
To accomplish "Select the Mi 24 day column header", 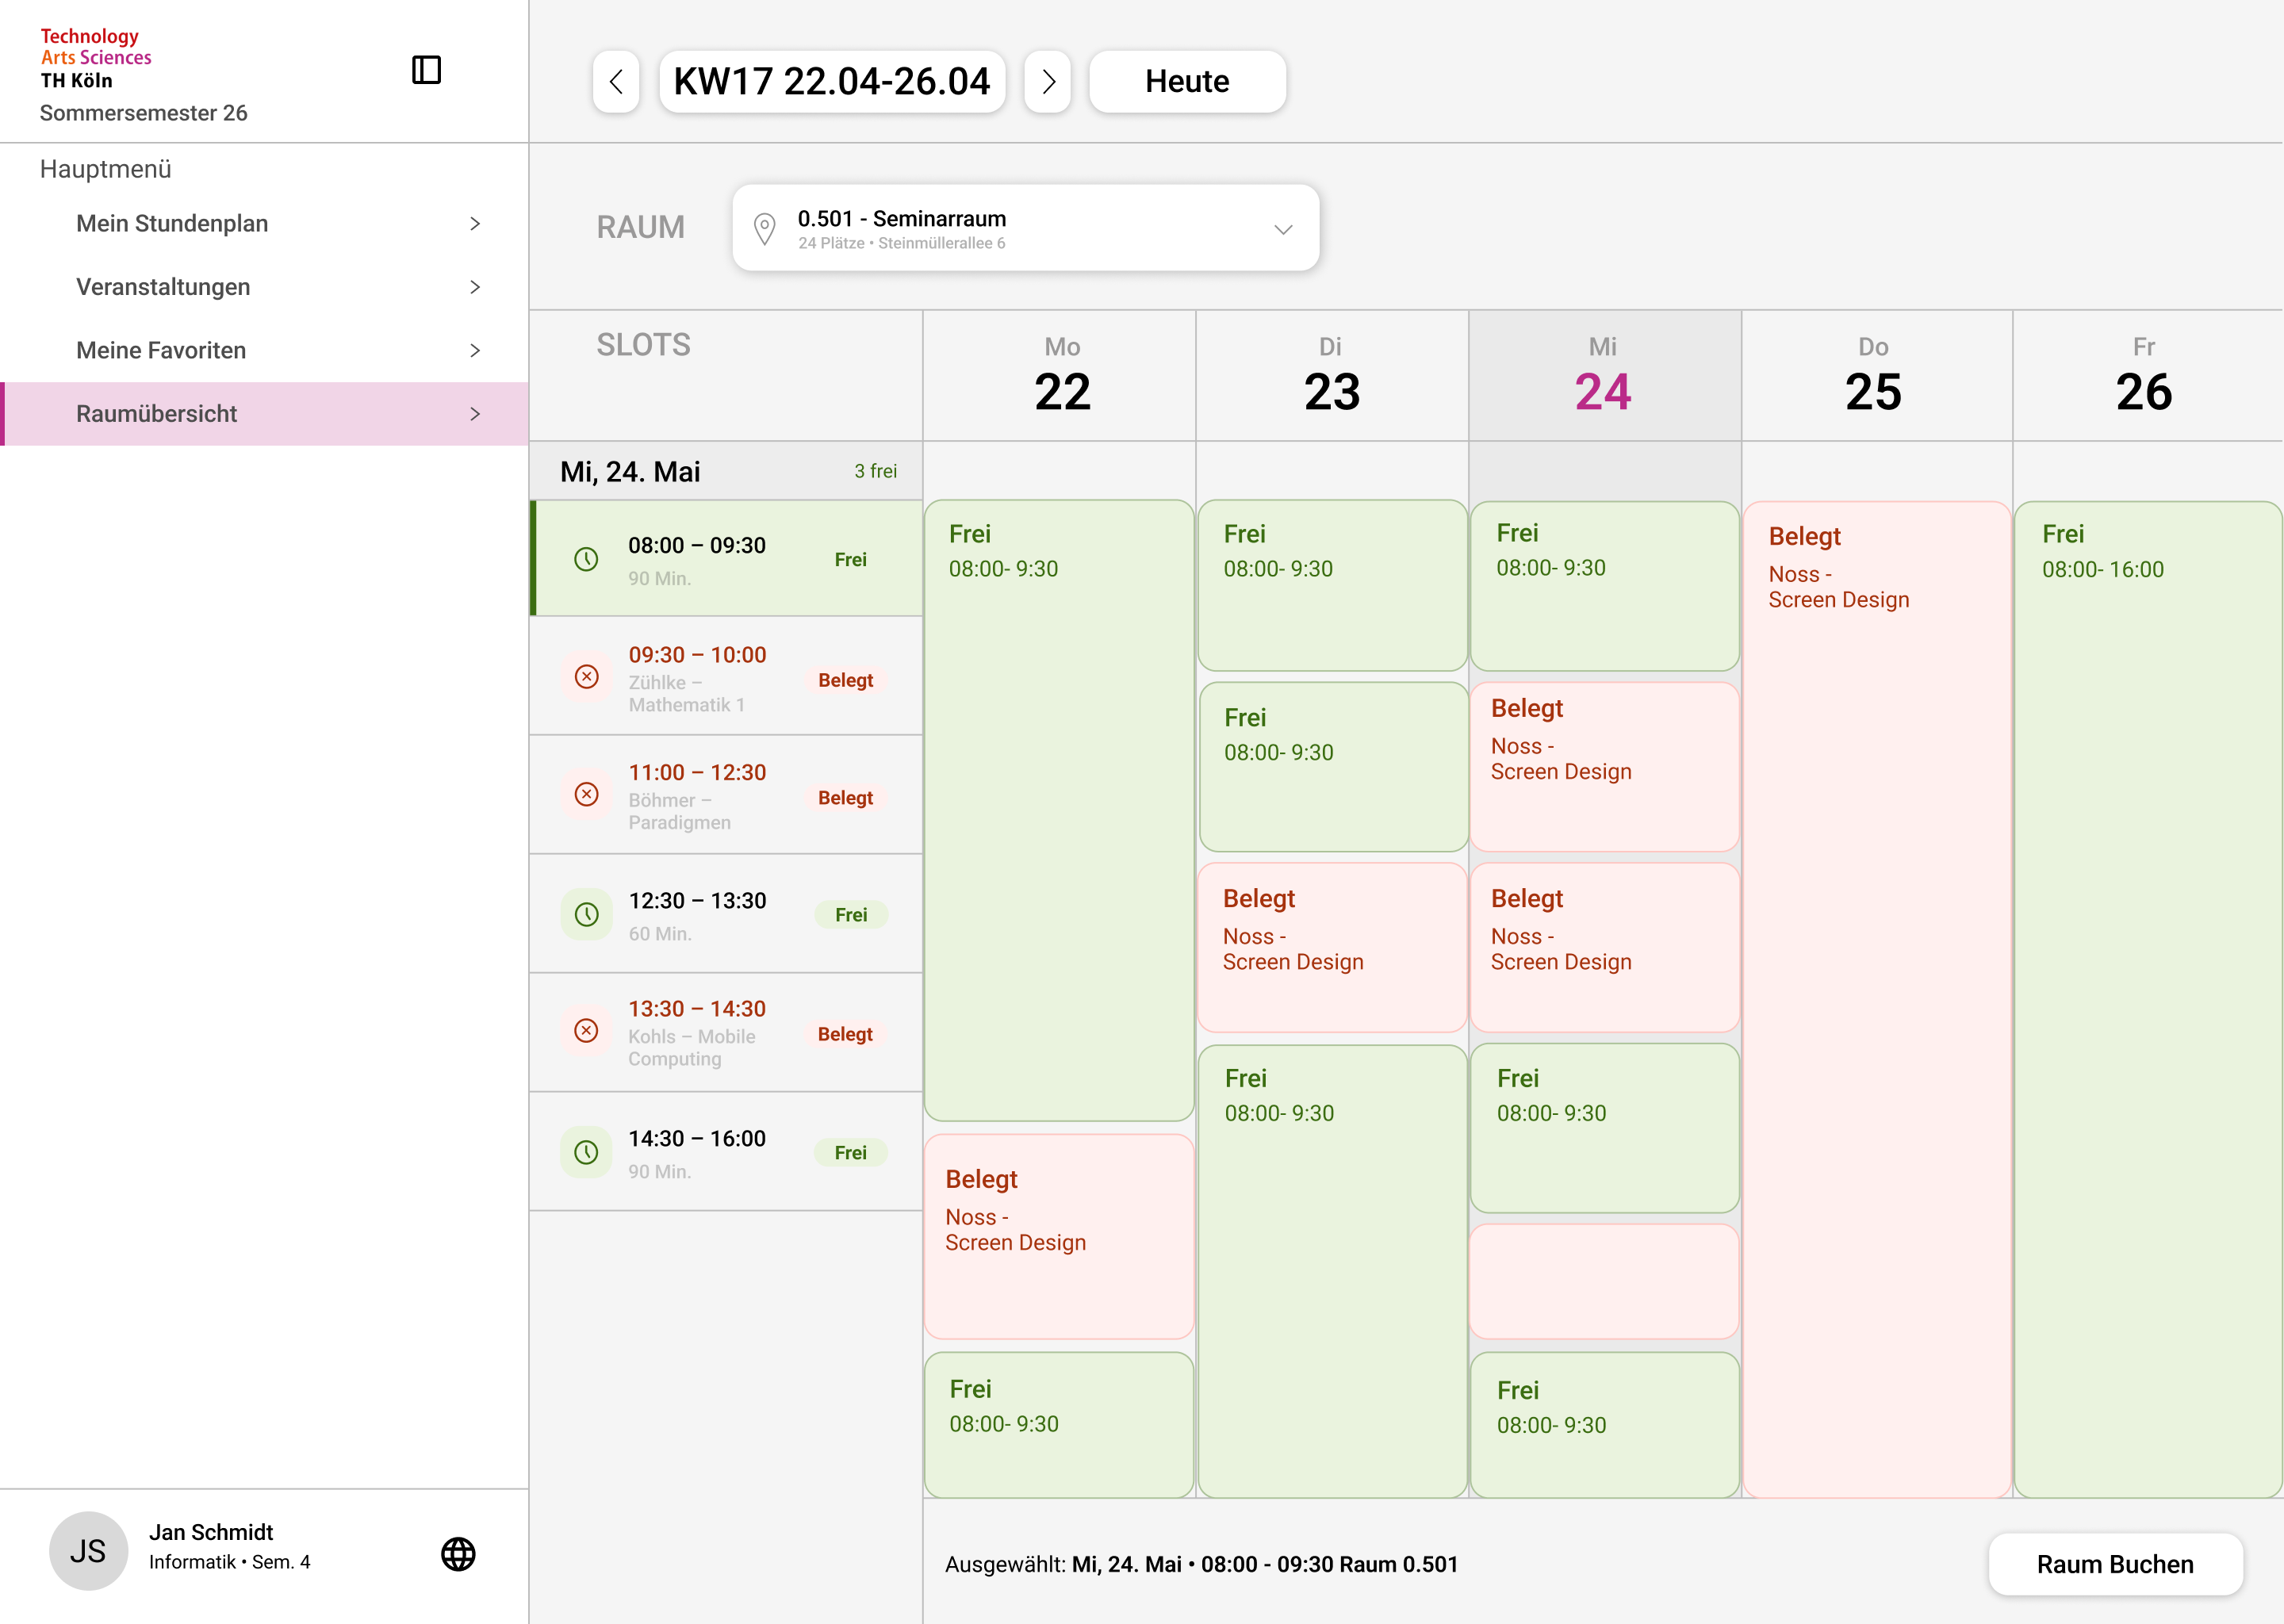I will 1604,375.
